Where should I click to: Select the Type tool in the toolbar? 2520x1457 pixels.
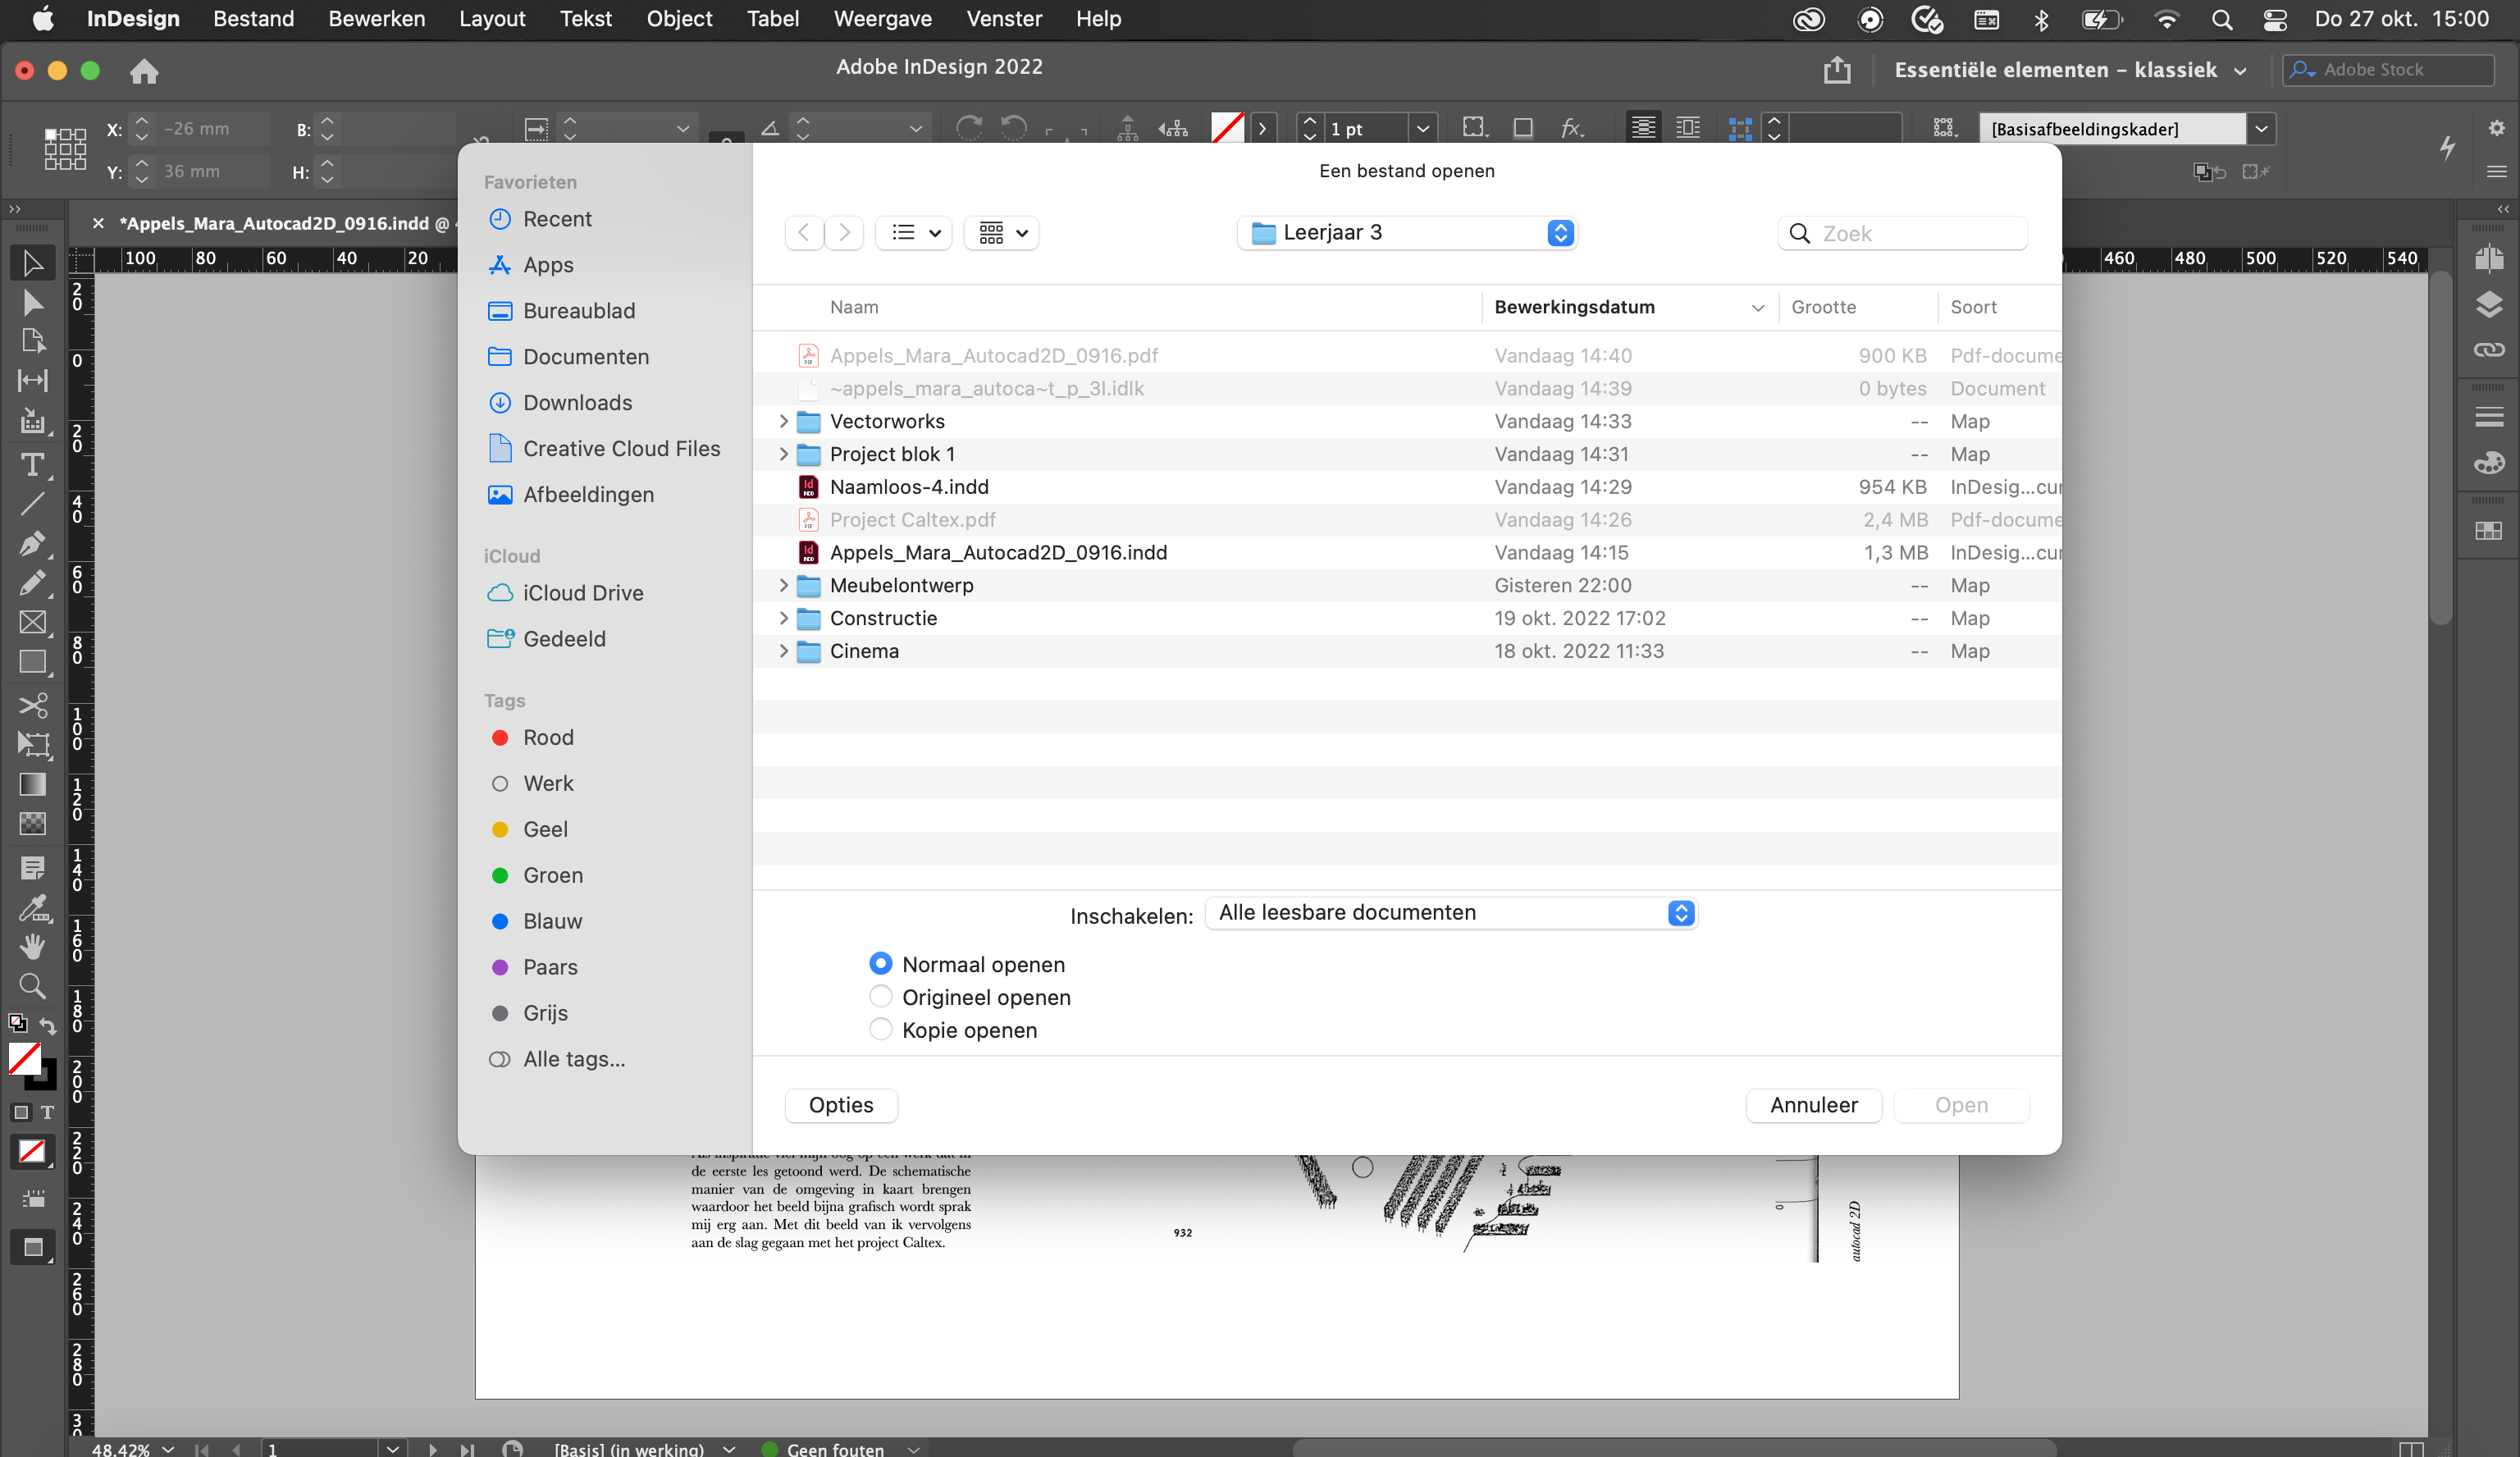[x=33, y=464]
